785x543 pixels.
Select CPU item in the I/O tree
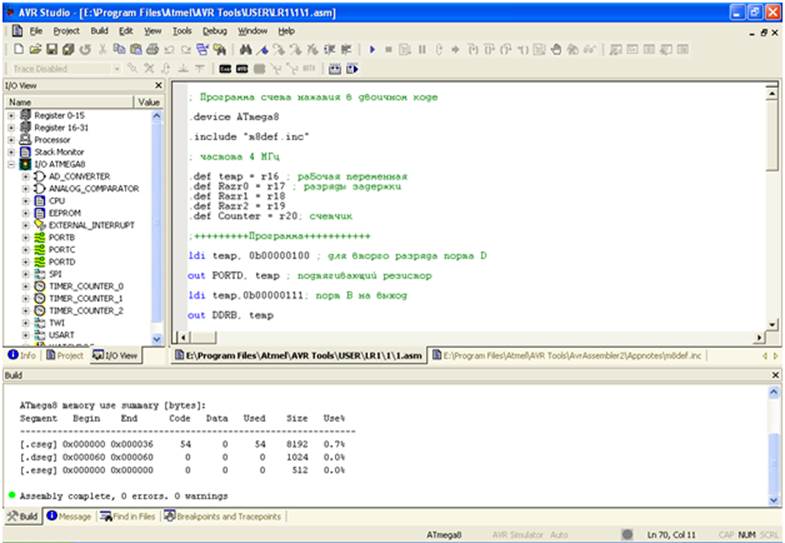[x=57, y=201]
